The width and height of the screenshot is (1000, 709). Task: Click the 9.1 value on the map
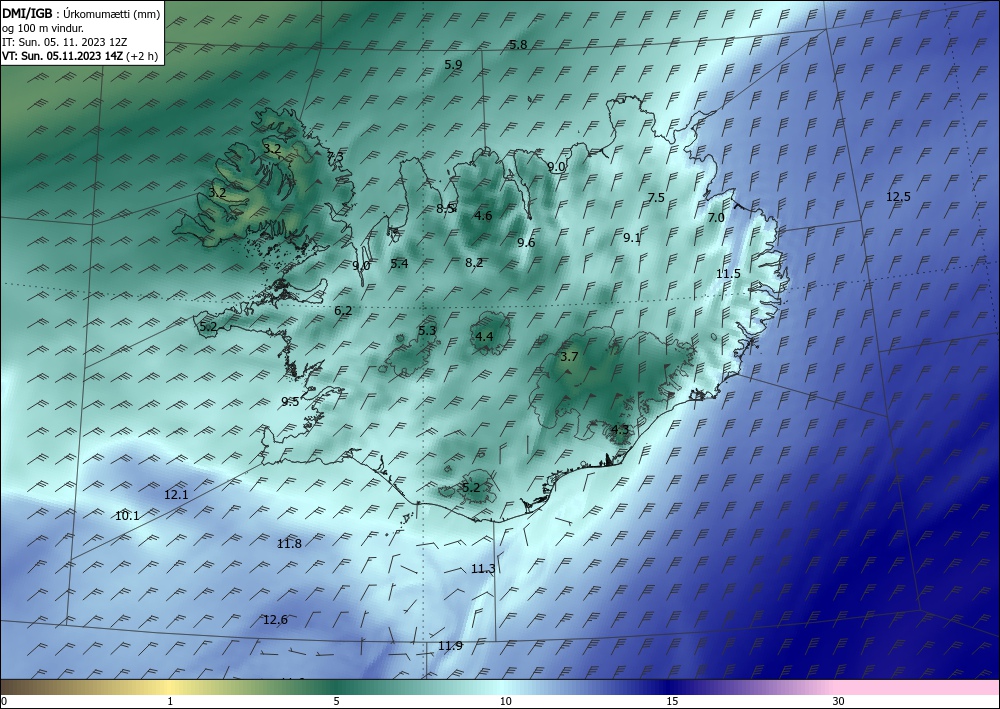632,238
